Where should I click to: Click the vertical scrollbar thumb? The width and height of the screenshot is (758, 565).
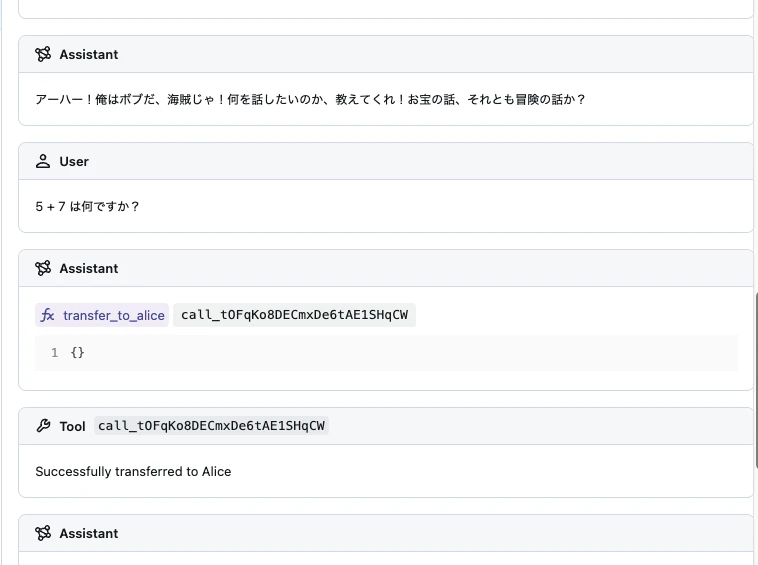[x=756, y=380]
